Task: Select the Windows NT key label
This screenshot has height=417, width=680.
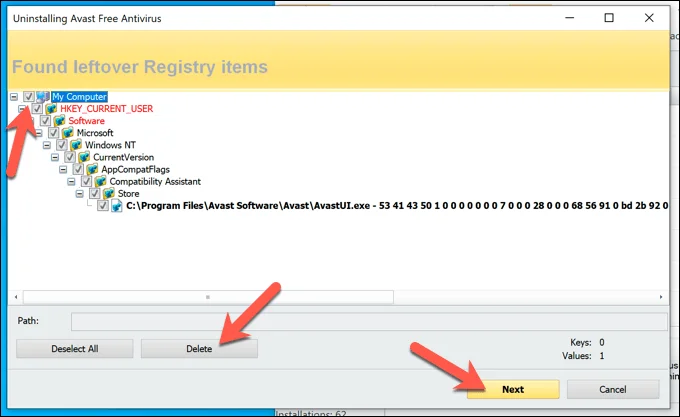Action: (110, 145)
